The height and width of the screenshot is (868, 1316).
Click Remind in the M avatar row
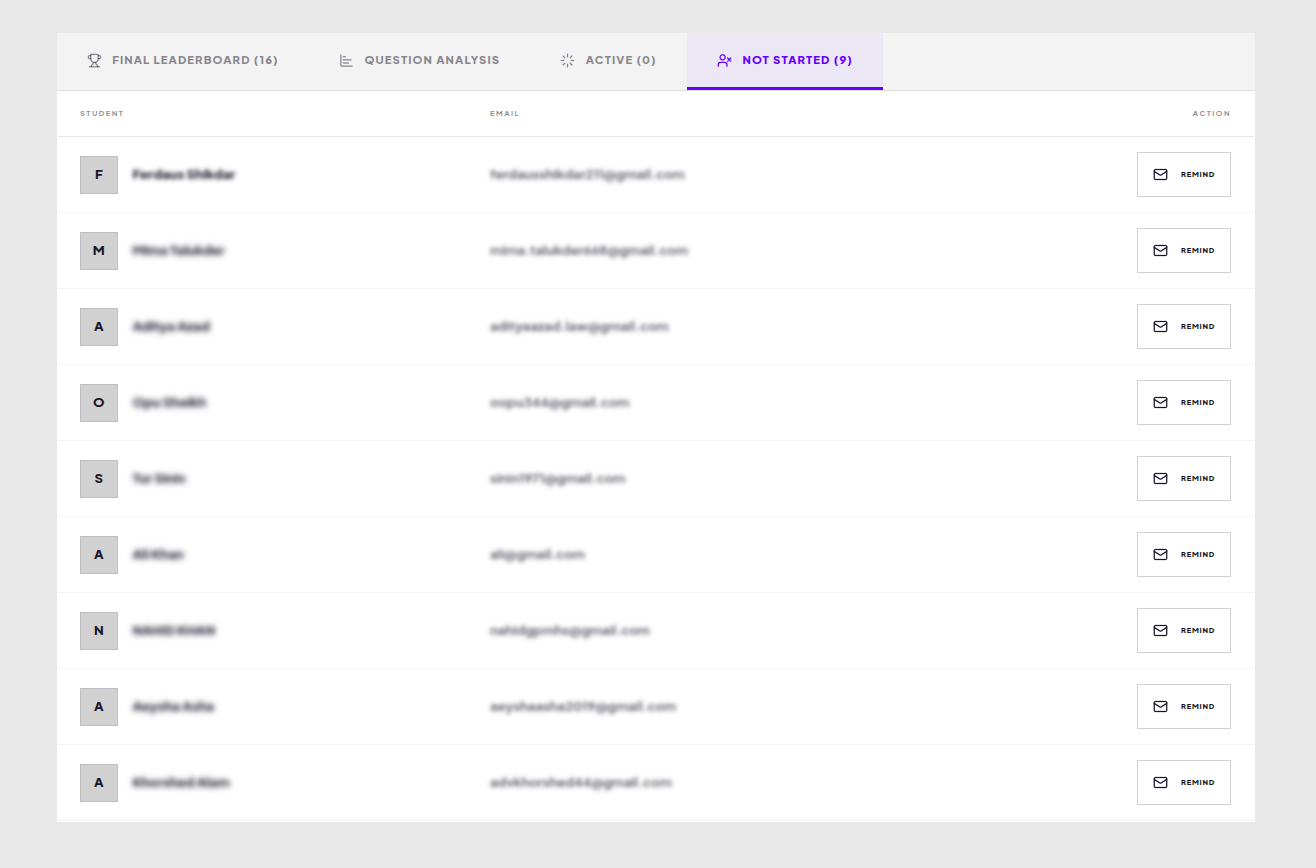click(x=1184, y=251)
